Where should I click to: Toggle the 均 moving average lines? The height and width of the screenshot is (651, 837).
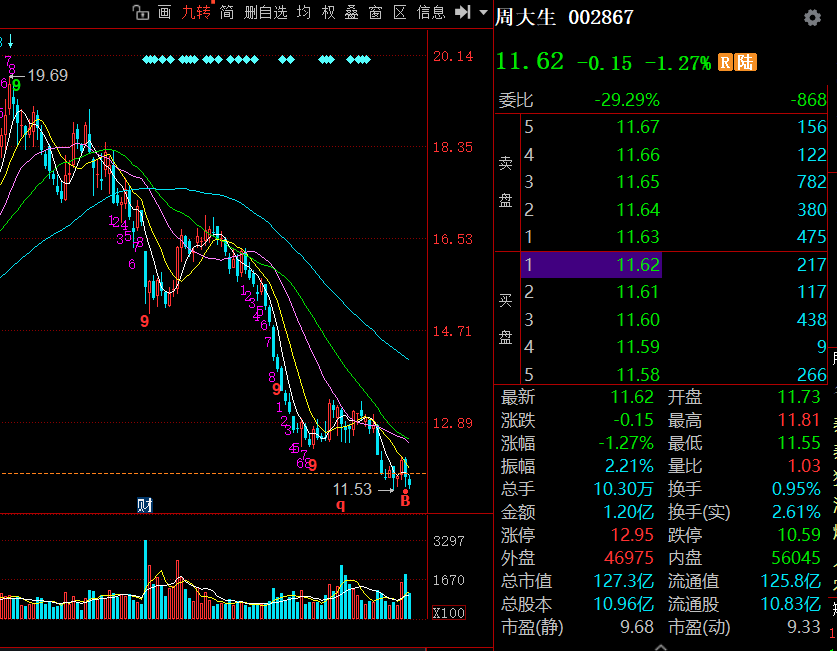click(x=304, y=12)
